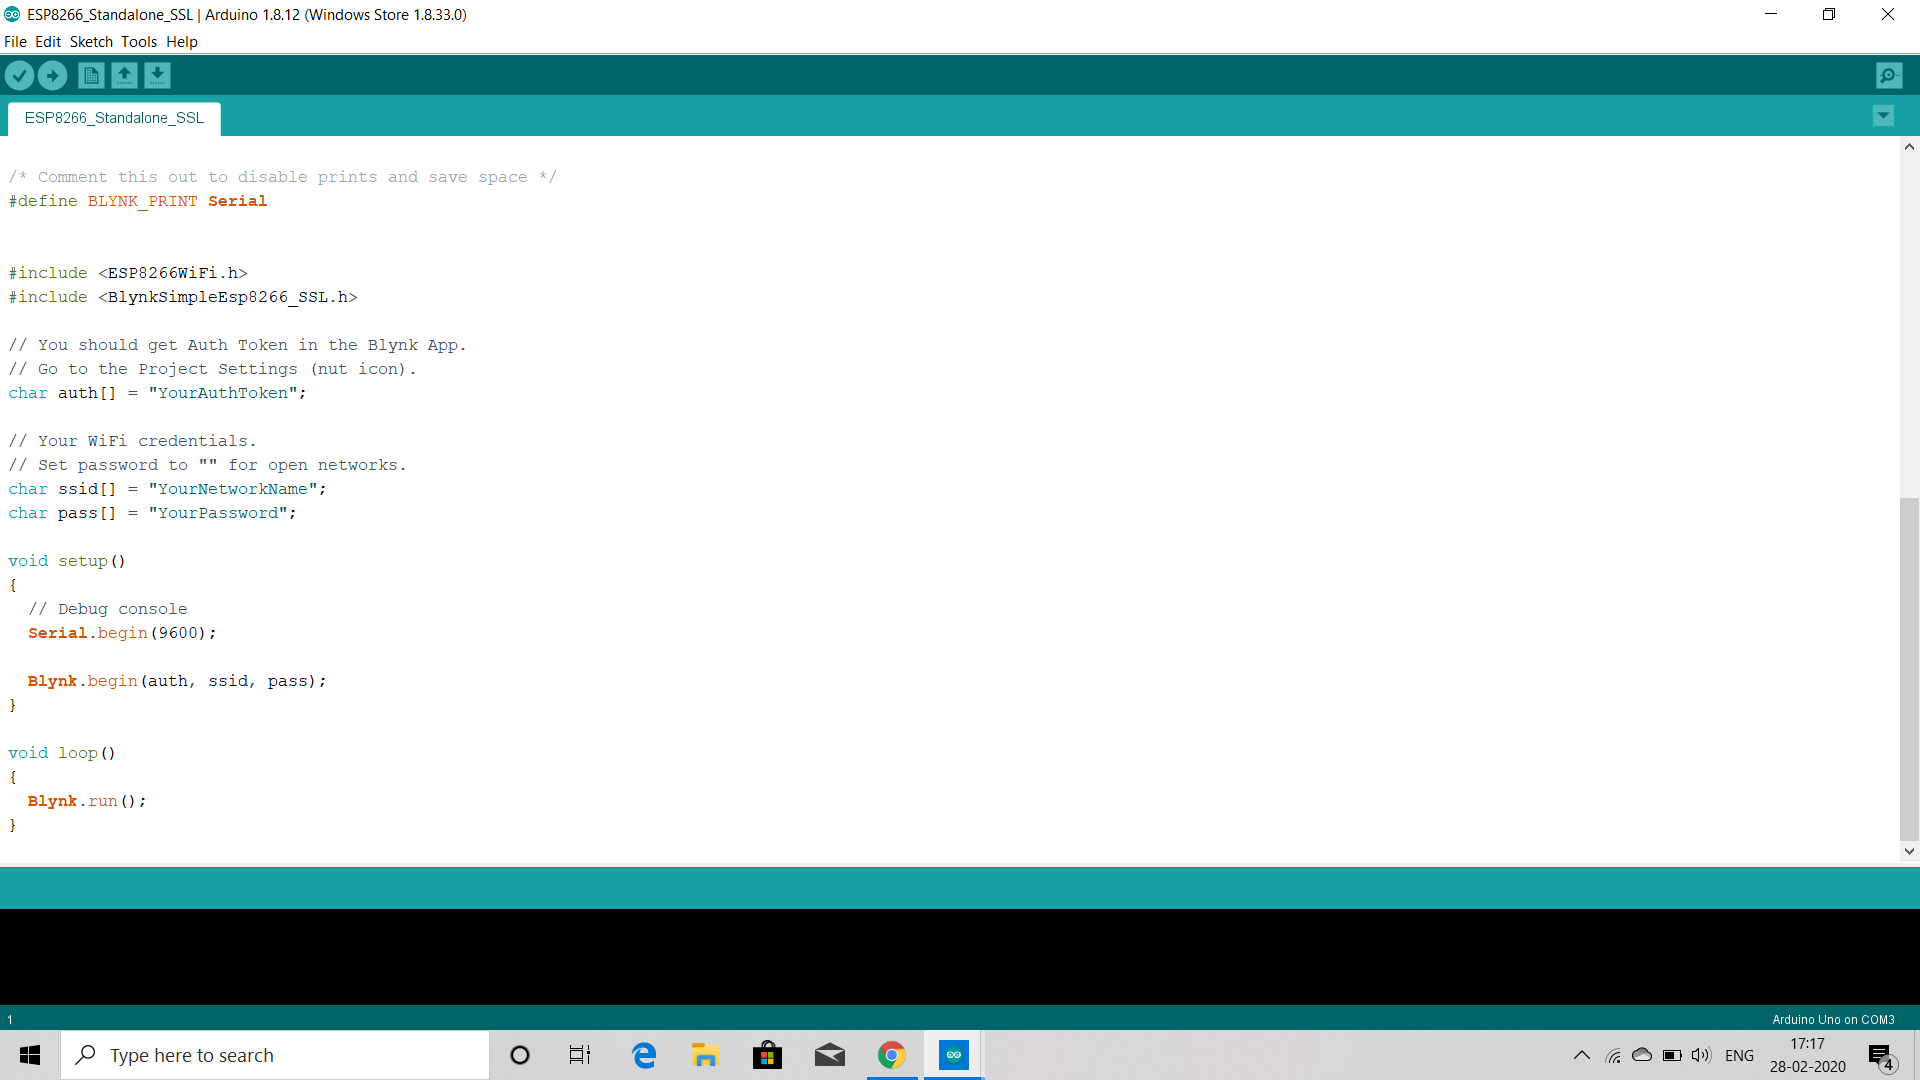
Task: Open the Edit menu
Action: pos(48,42)
